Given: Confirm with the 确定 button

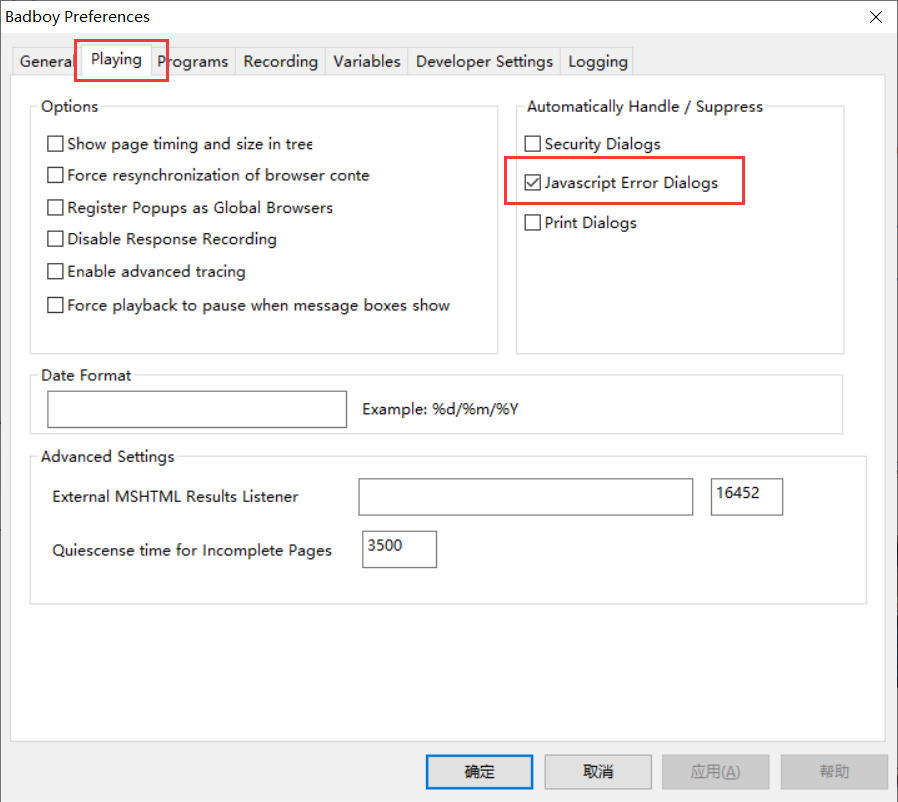Looking at the screenshot, I should tap(479, 772).
